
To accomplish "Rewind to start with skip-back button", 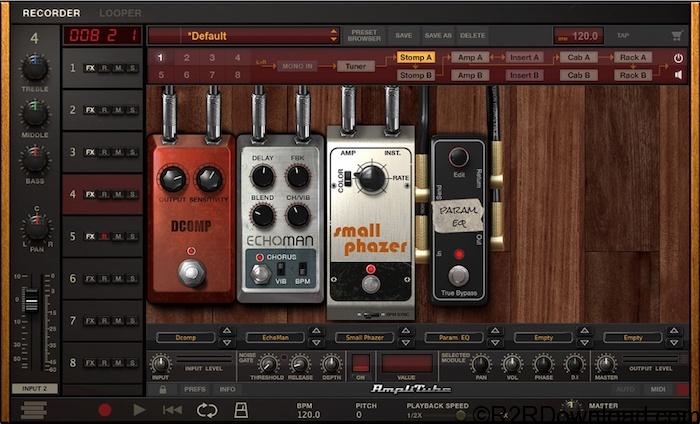I will pyautogui.click(x=172, y=409).
